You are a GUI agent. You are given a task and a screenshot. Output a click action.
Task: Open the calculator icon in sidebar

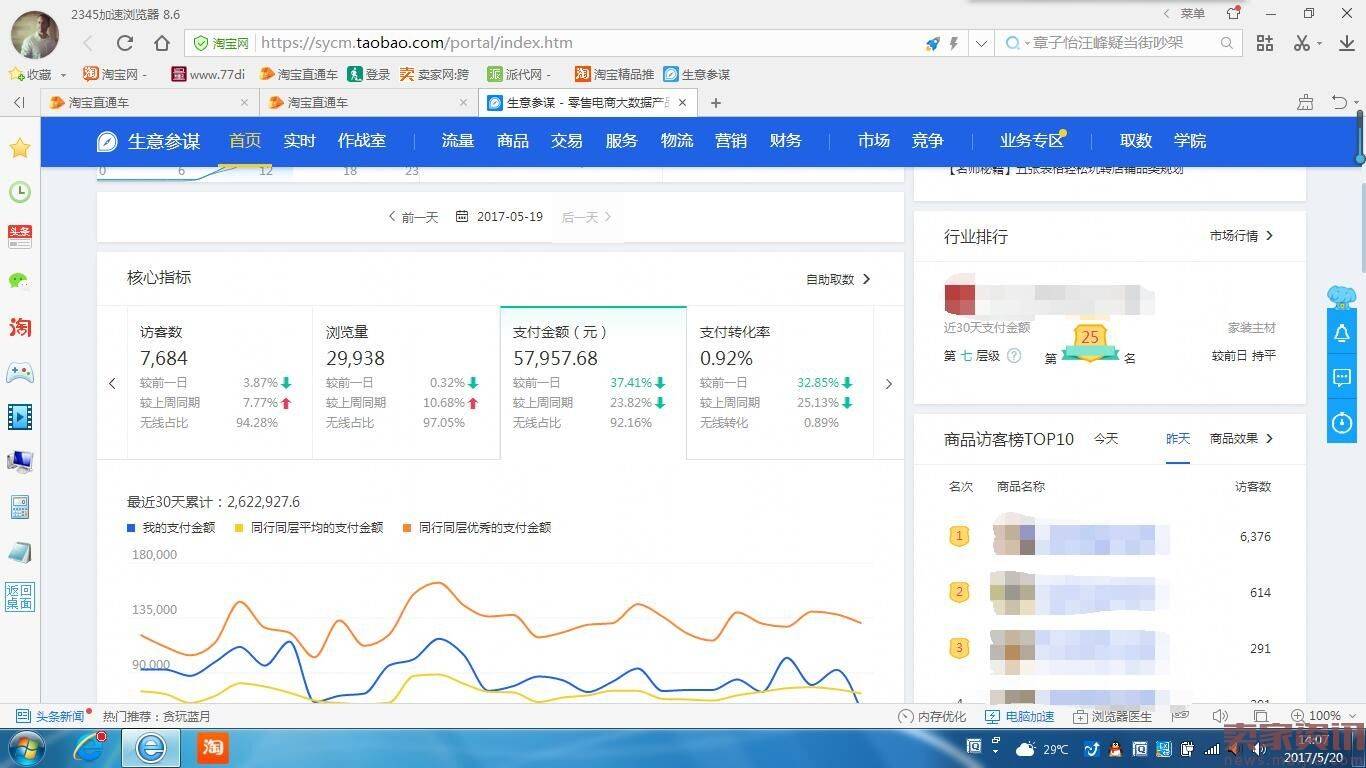20,506
